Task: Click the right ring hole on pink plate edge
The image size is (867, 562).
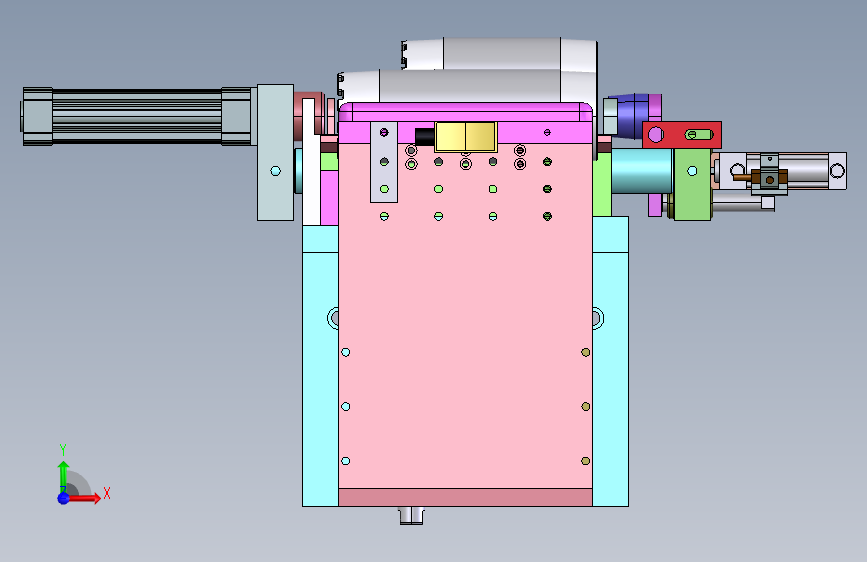Action: click(597, 318)
